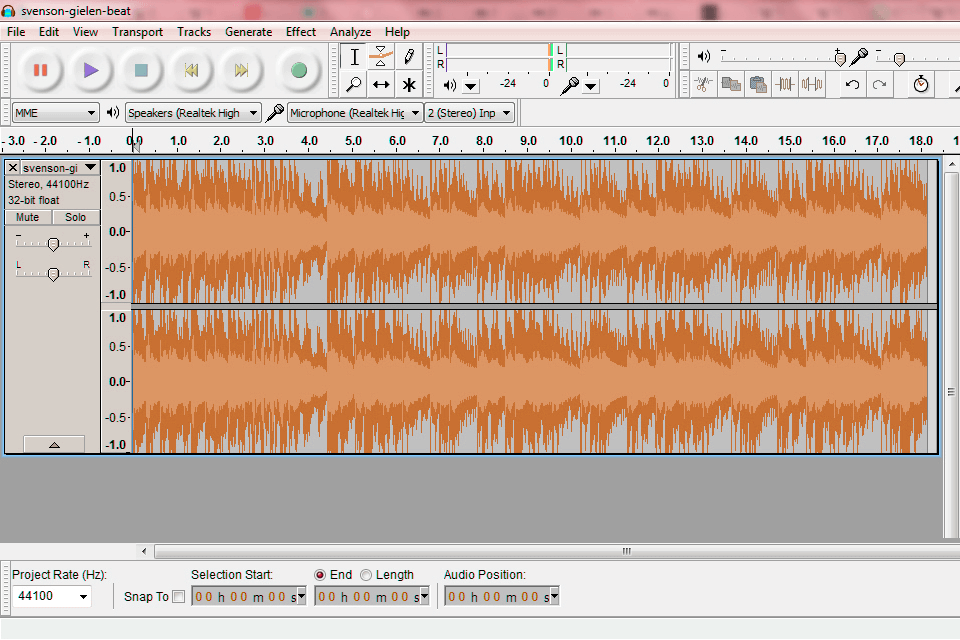Viewport: 960px width, 640px height.
Task: Click the Pause transport button
Action: click(x=40, y=70)
